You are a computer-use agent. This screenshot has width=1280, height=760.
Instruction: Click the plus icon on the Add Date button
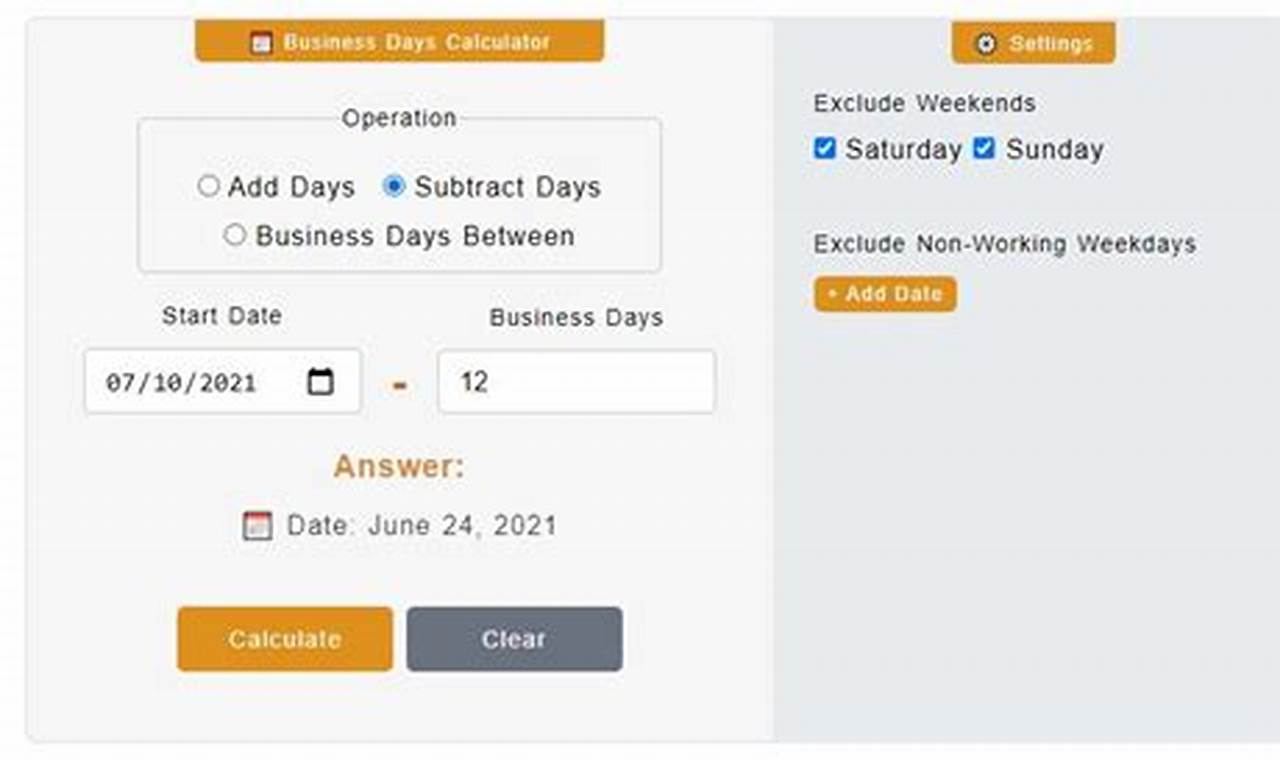pyautogui.click(x=832, y=294)
